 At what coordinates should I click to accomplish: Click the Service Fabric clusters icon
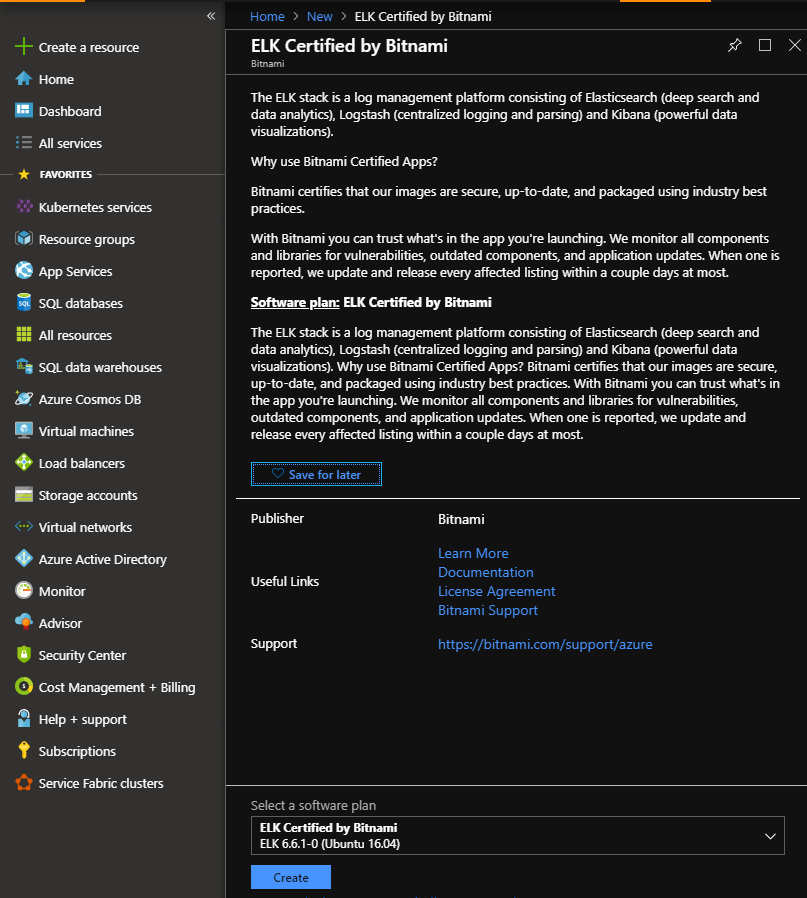[x=24, y=783]
